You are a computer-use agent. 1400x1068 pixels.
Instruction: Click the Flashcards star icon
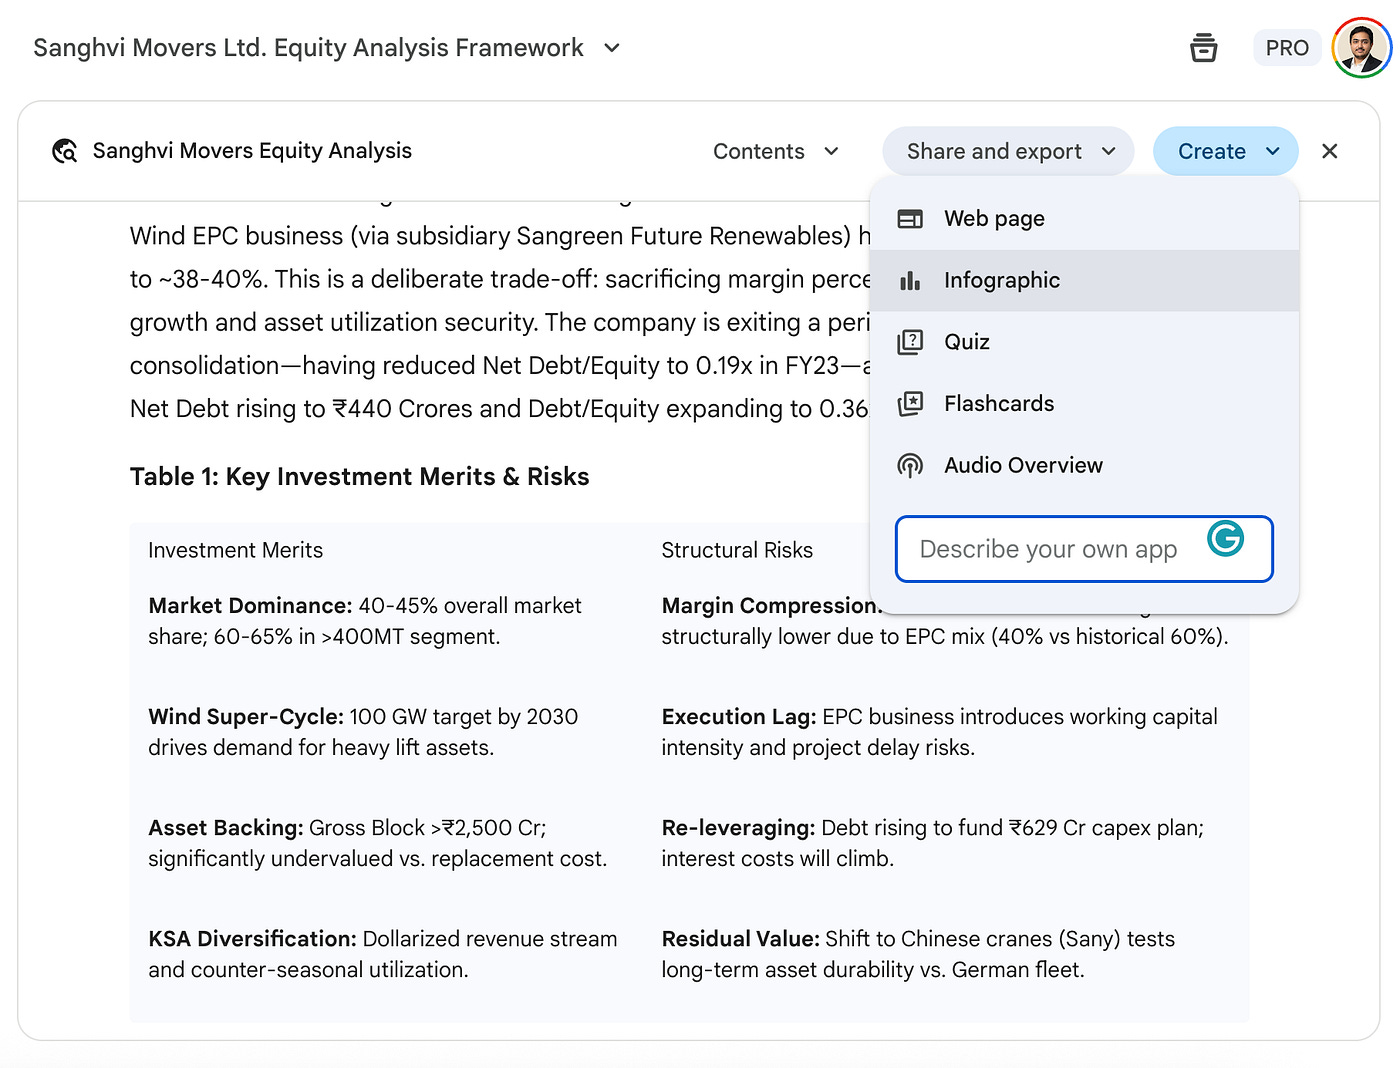click(x=910, y=404)
